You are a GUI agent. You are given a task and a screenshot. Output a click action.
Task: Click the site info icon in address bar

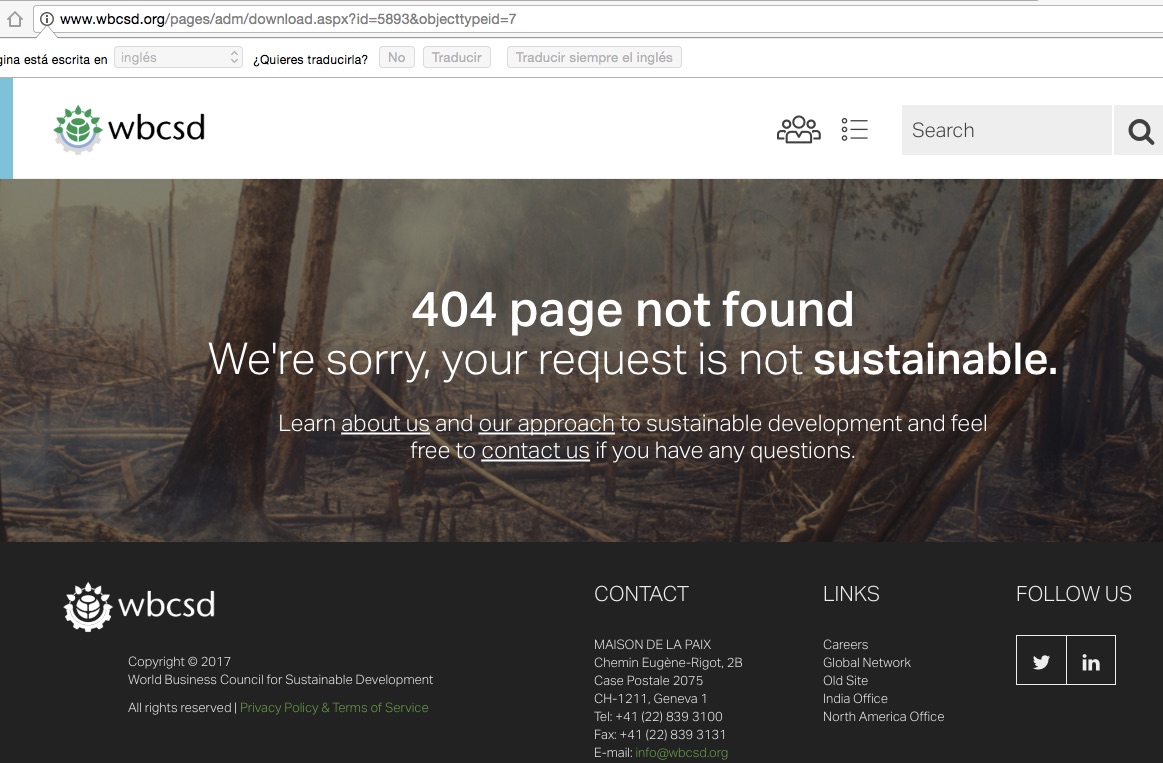[46, 19]
